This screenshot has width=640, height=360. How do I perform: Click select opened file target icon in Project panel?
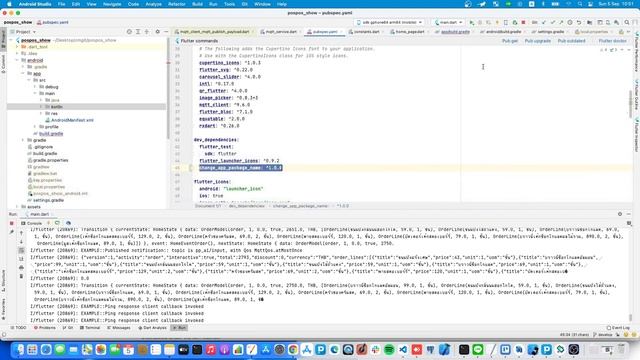pos(129,31)
